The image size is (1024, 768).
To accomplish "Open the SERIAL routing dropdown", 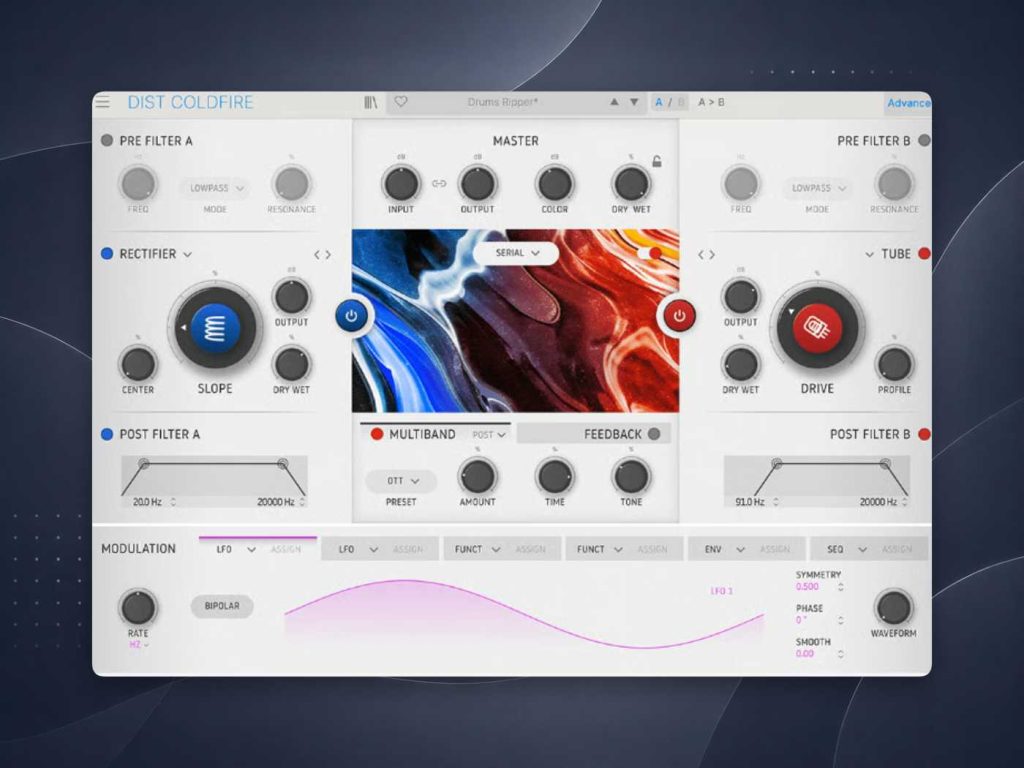I will tap(516, 253).
